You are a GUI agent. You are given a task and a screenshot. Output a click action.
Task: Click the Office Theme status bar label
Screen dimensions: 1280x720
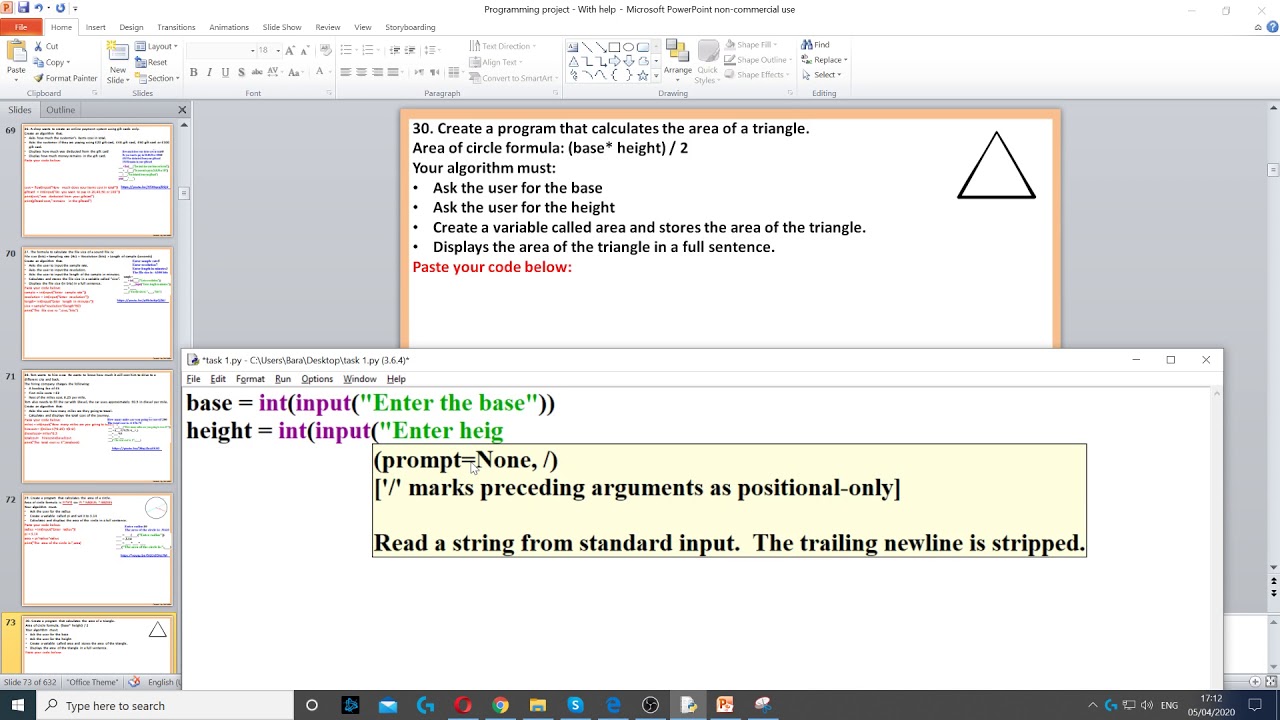click(93, 682)
